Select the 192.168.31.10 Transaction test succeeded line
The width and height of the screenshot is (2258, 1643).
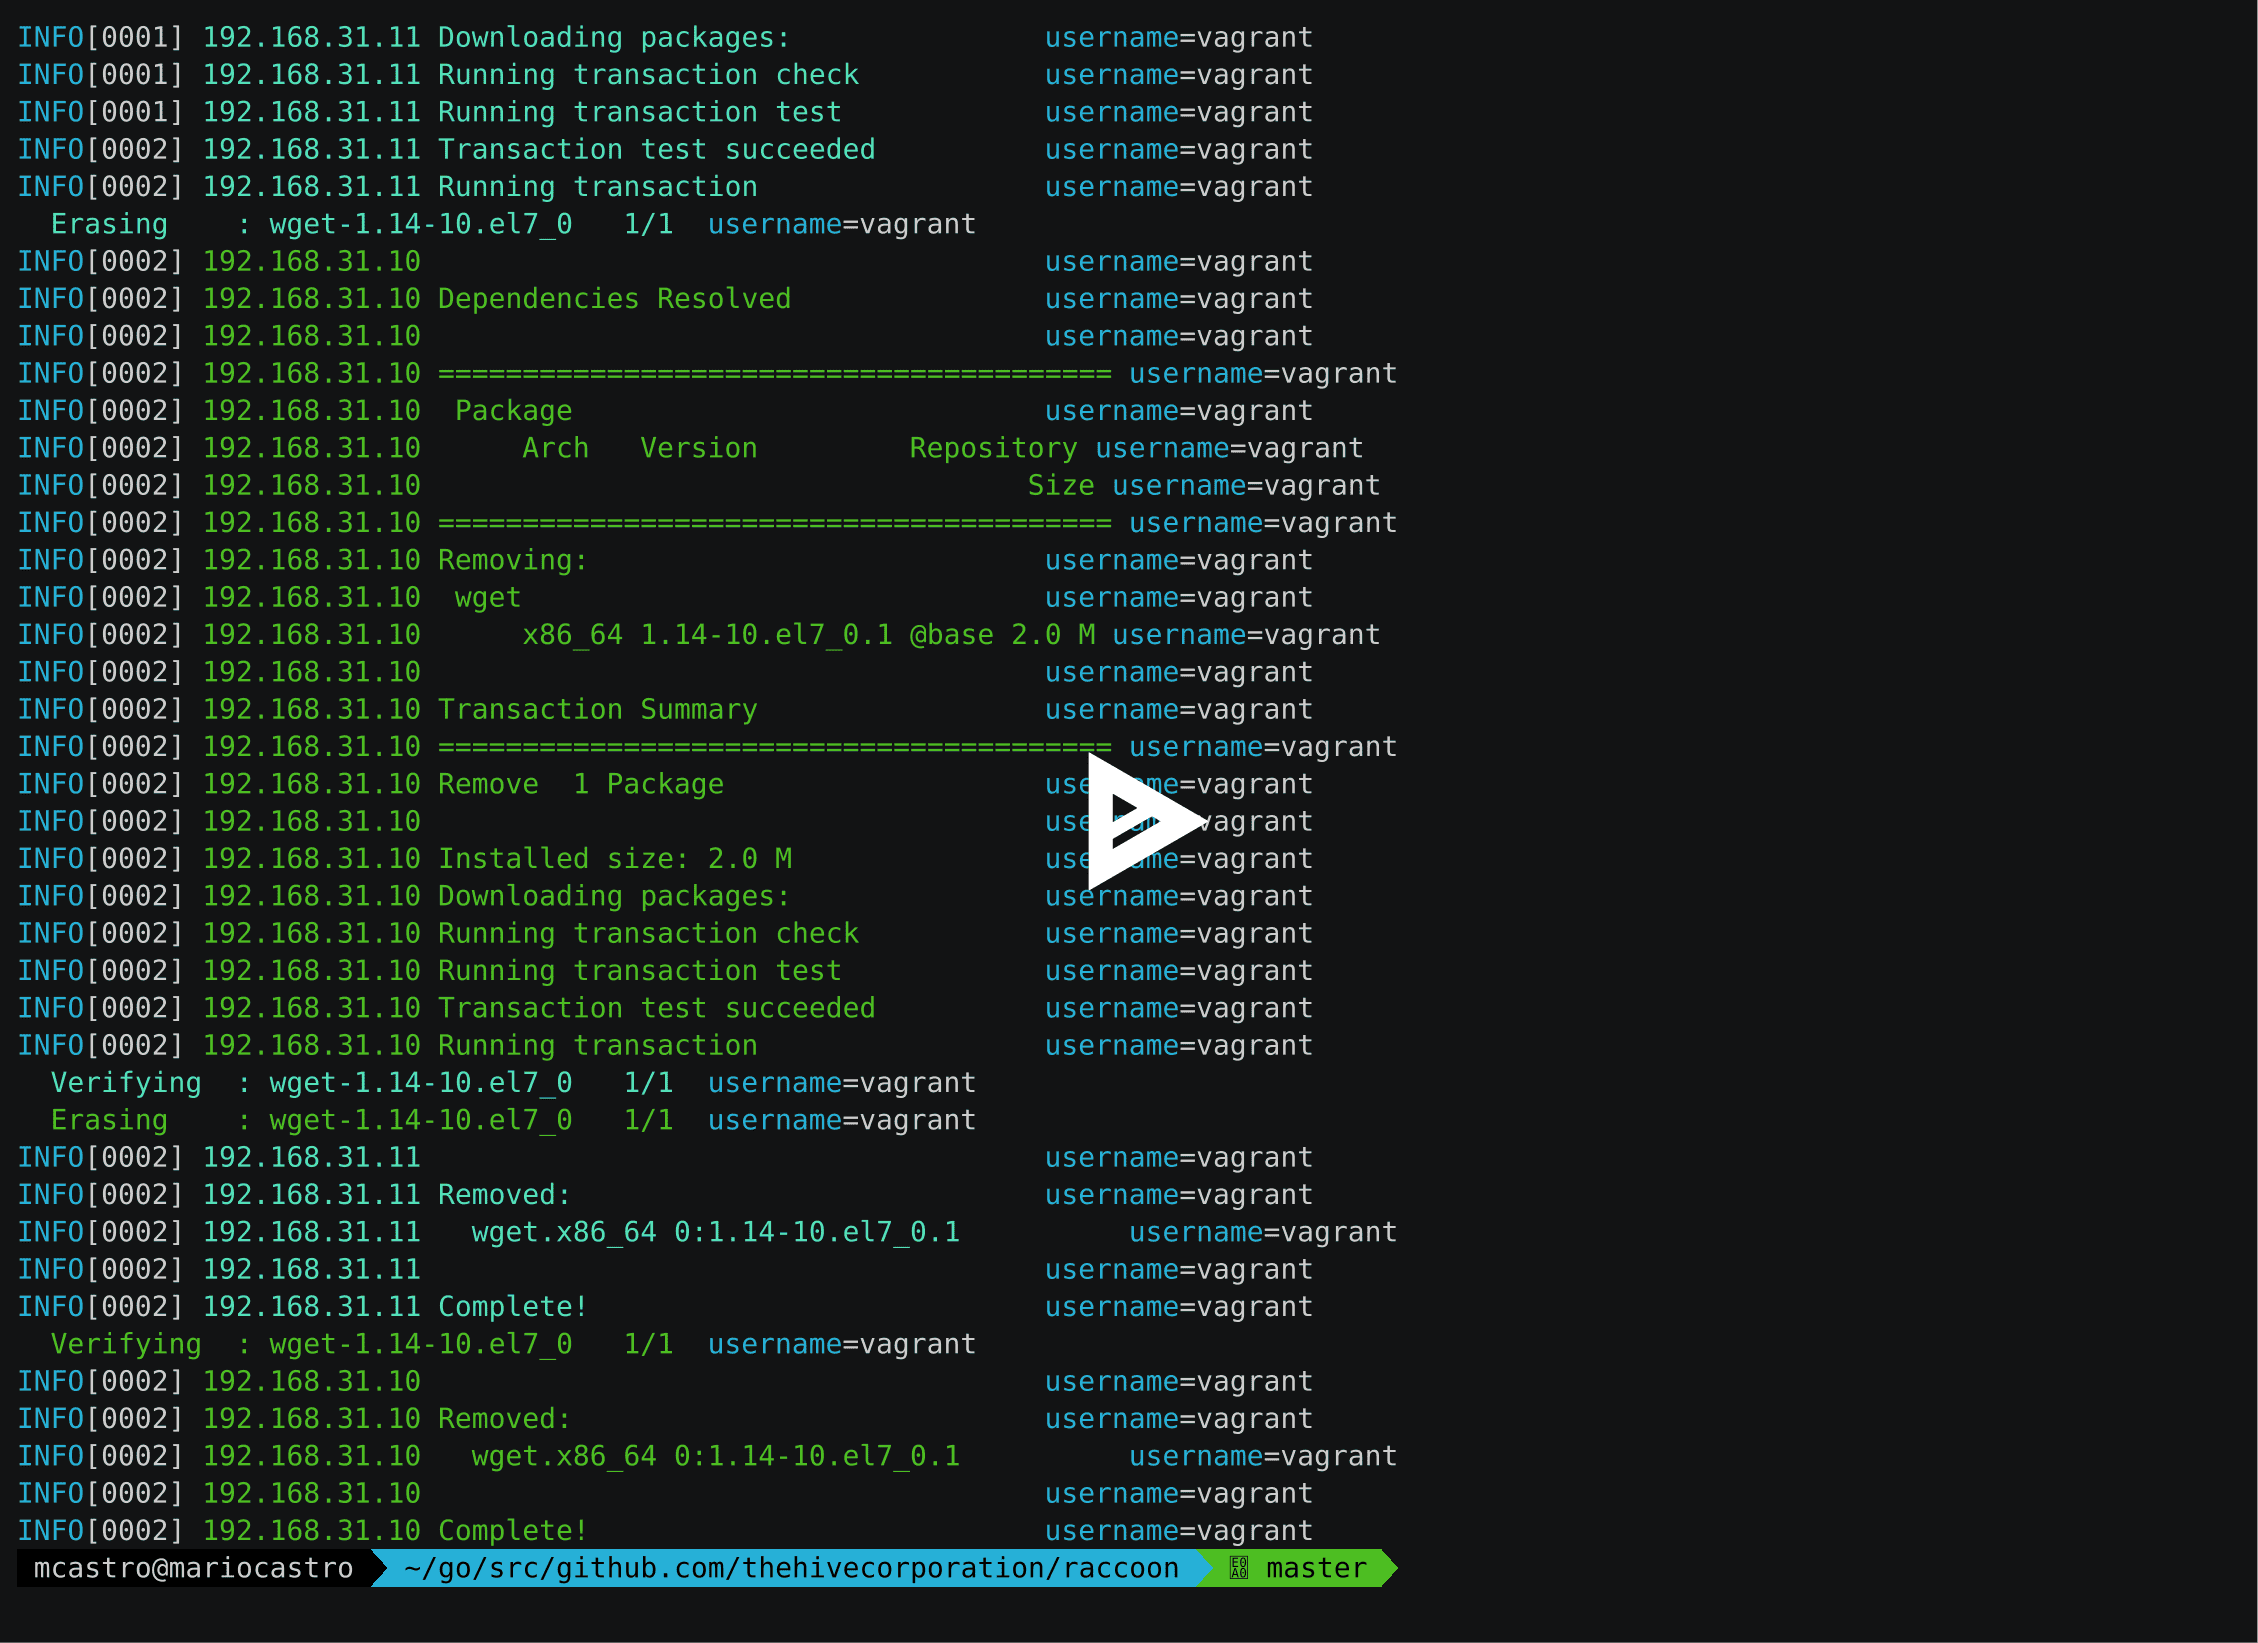[665, 1008]
